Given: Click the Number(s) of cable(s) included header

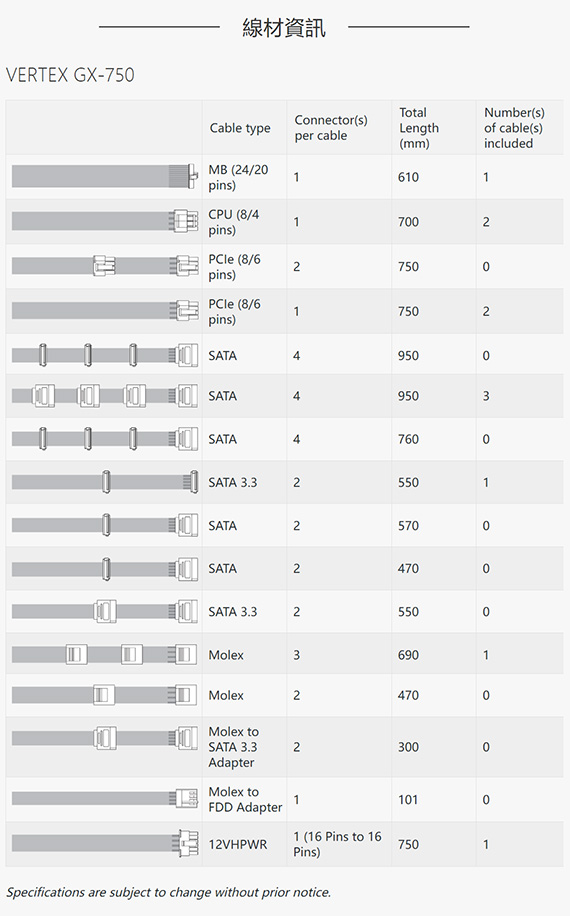Looking at the screenshot, I should [x=514, y=127].
